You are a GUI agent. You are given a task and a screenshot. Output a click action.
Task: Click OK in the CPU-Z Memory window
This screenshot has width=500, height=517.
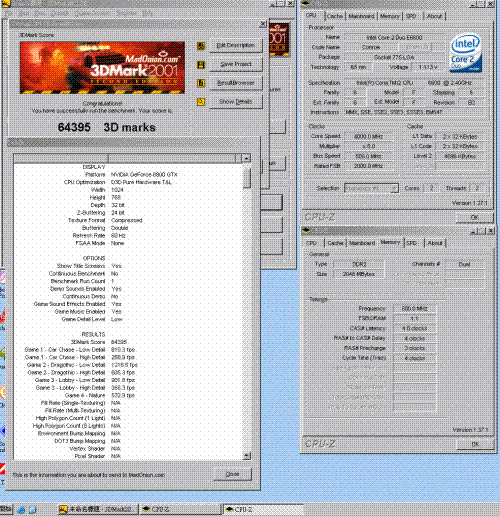475,444
